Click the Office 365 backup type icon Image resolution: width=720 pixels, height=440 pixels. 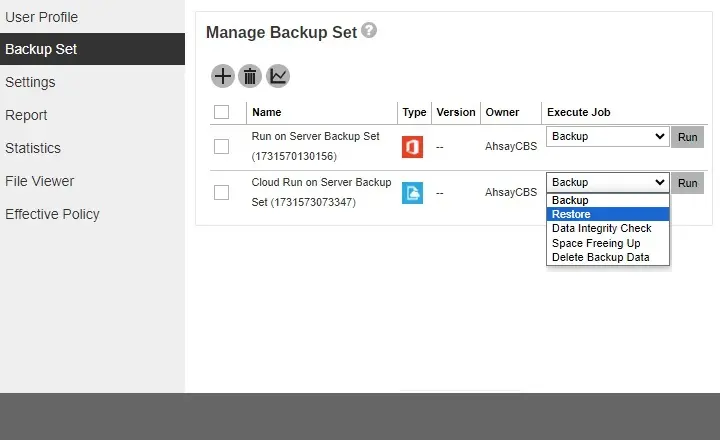tap(412, 147)
